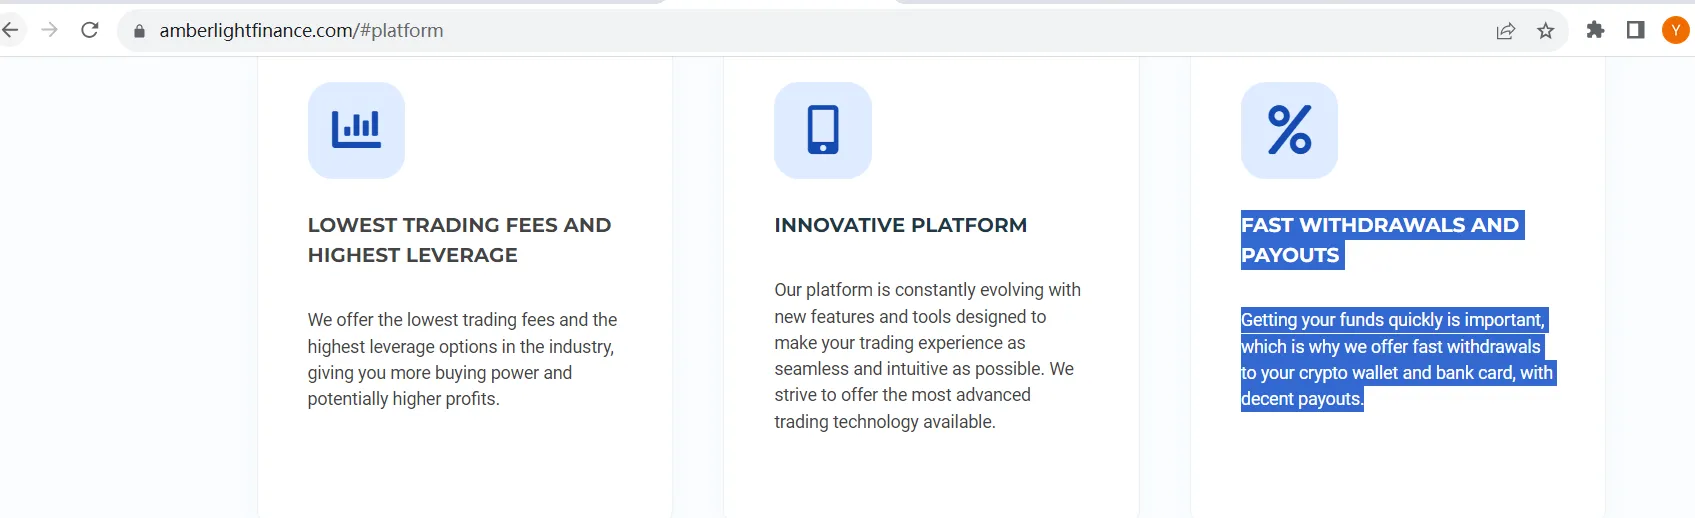Click the highlighted Fast Withdrawals and Payouts heading
The image size is (1695, 518).
[1382, 240]
